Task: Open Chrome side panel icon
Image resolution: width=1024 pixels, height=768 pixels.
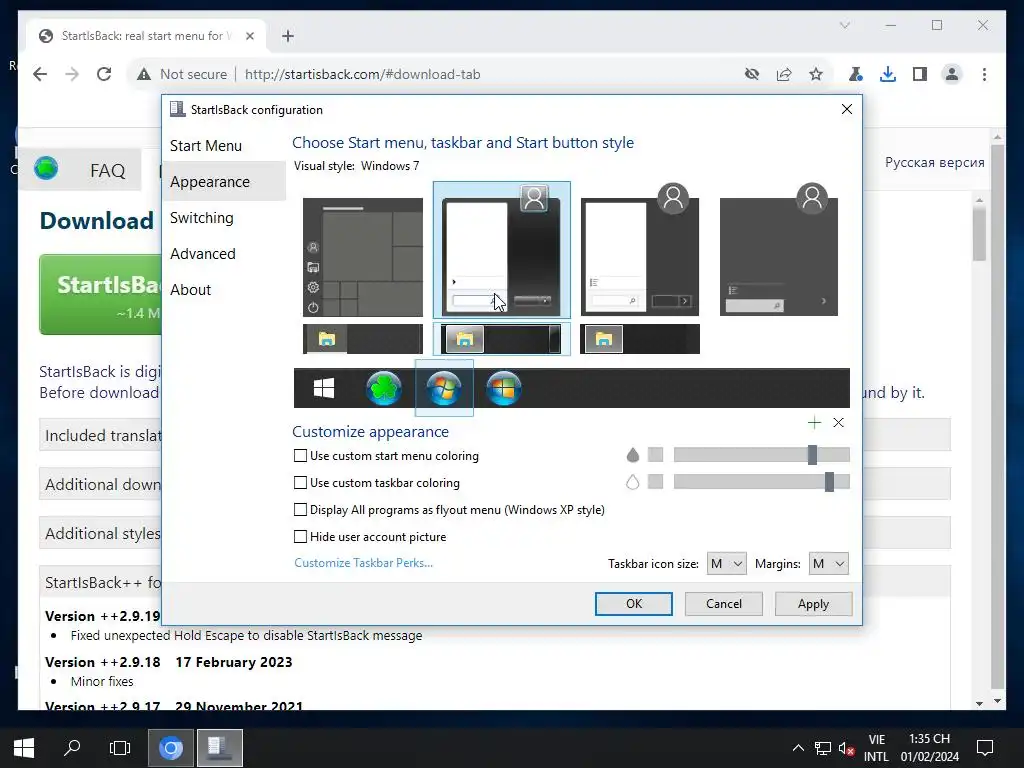Action: [x=920, y=74]
